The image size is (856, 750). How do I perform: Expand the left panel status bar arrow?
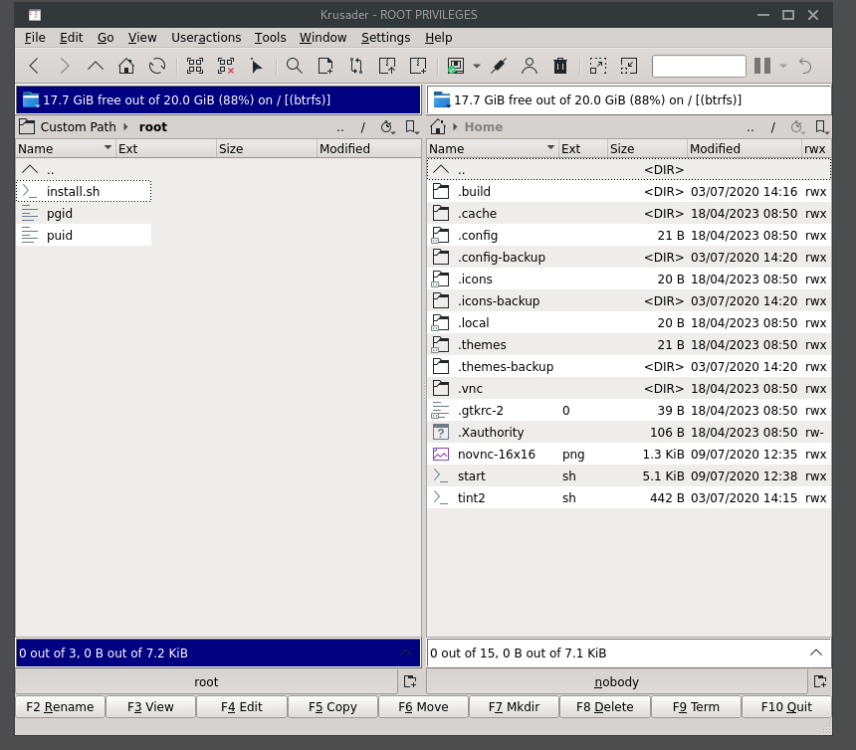(406, 653)
